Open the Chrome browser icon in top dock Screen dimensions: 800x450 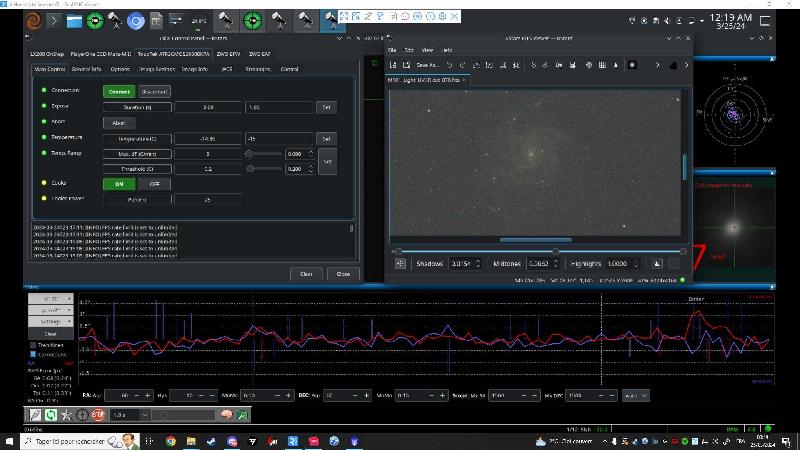pos(136,19)
